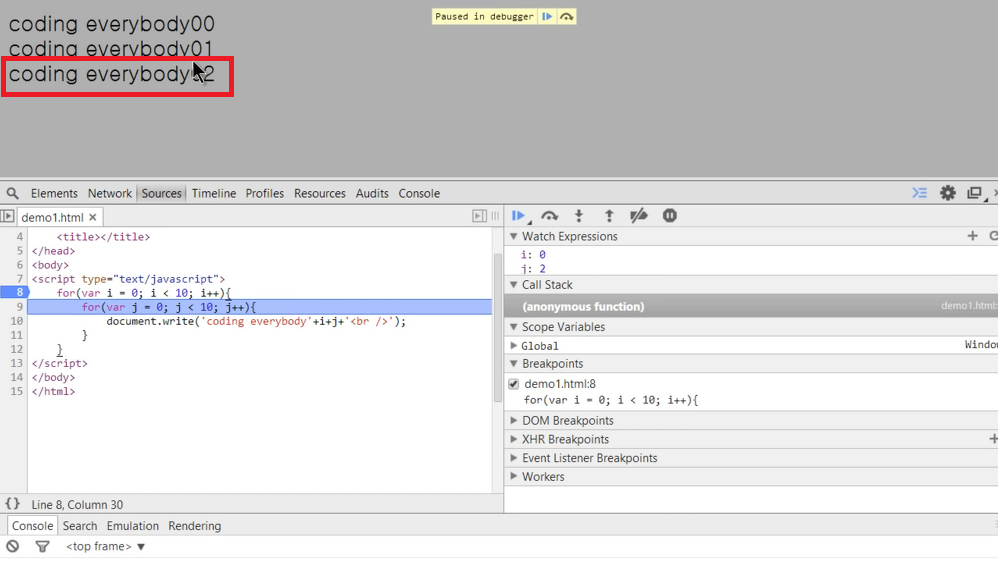Refresh watch expressions
The height and width of the screenshot is (562, 998).
click(993, 236)
